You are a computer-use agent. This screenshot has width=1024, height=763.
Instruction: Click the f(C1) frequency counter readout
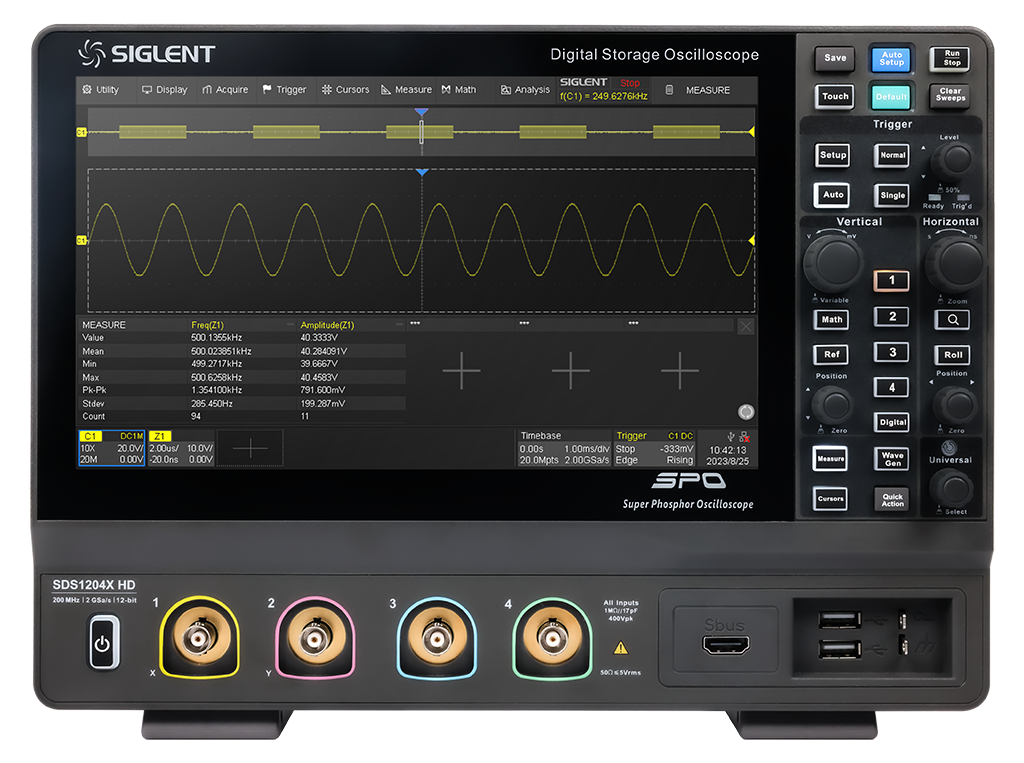(603, 96)
